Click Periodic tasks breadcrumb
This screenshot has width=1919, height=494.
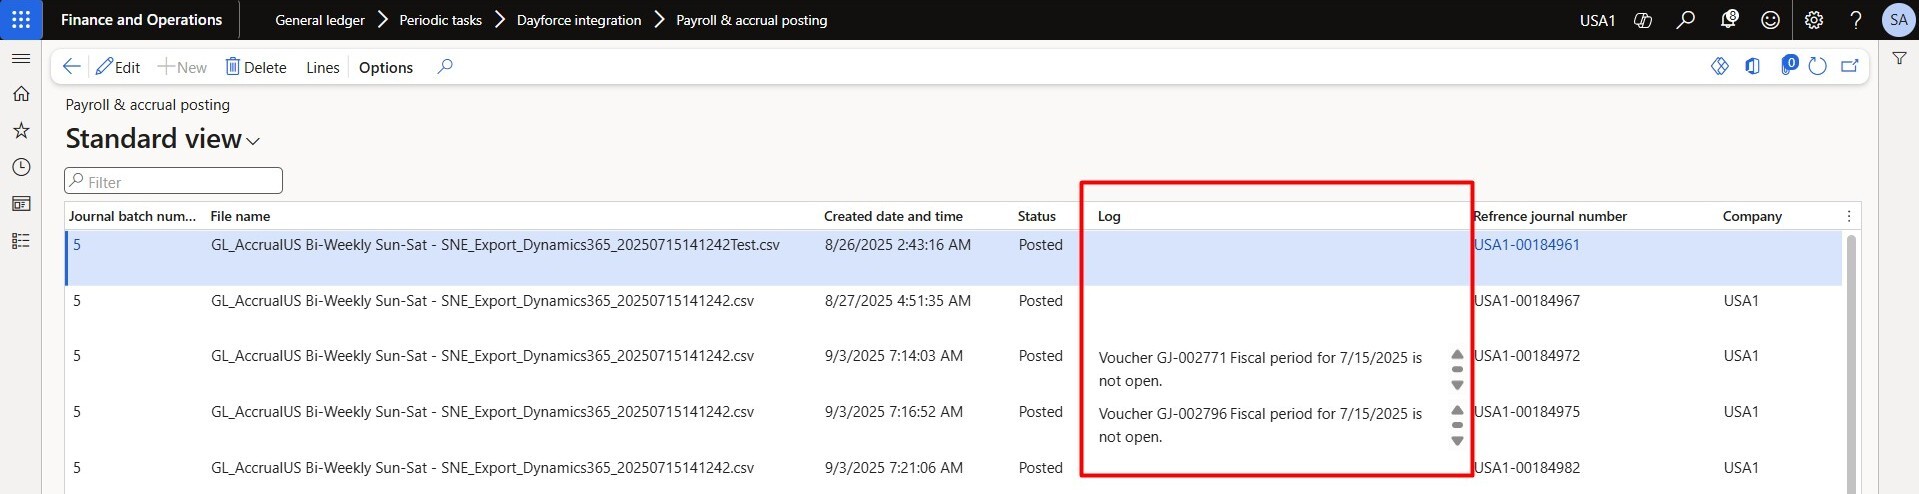440,20
